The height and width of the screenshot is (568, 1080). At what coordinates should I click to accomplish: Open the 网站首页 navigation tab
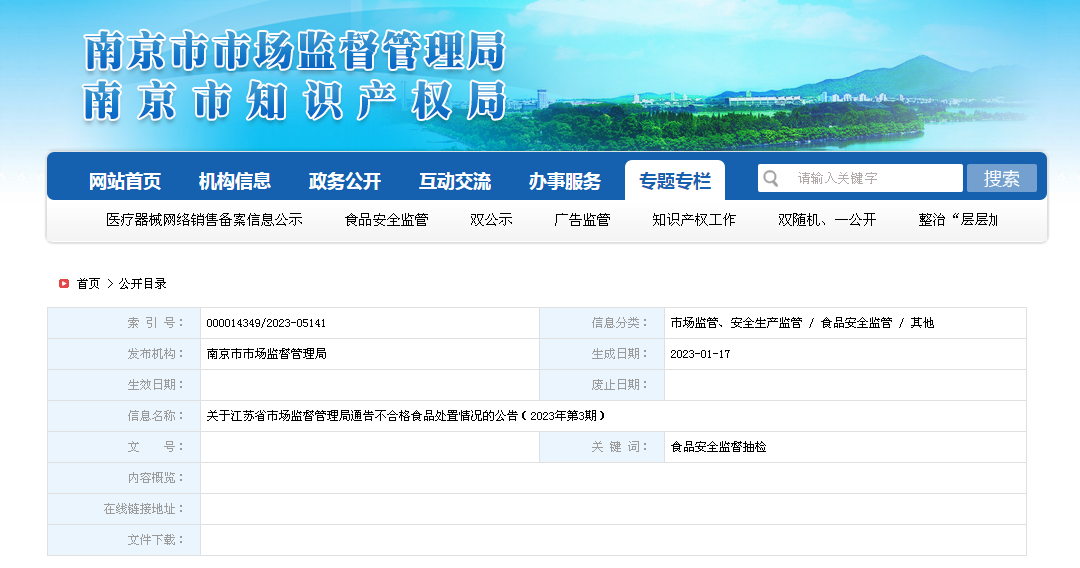125,181
